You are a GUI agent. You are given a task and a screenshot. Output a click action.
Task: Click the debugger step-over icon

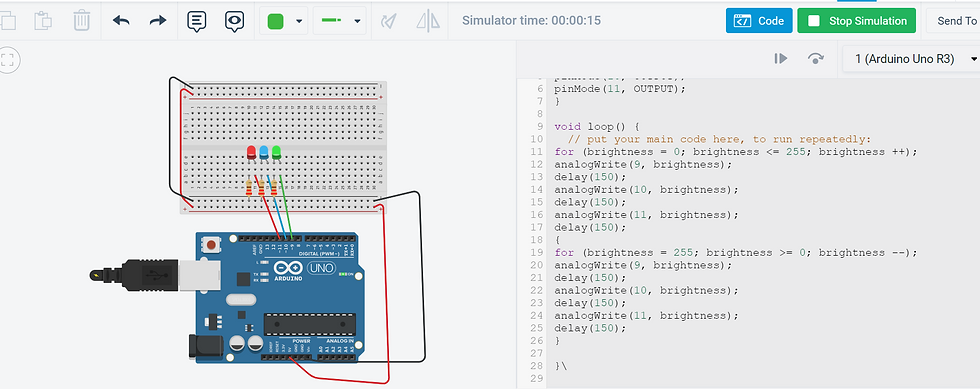pyautogui.click(x=815, y=58)
